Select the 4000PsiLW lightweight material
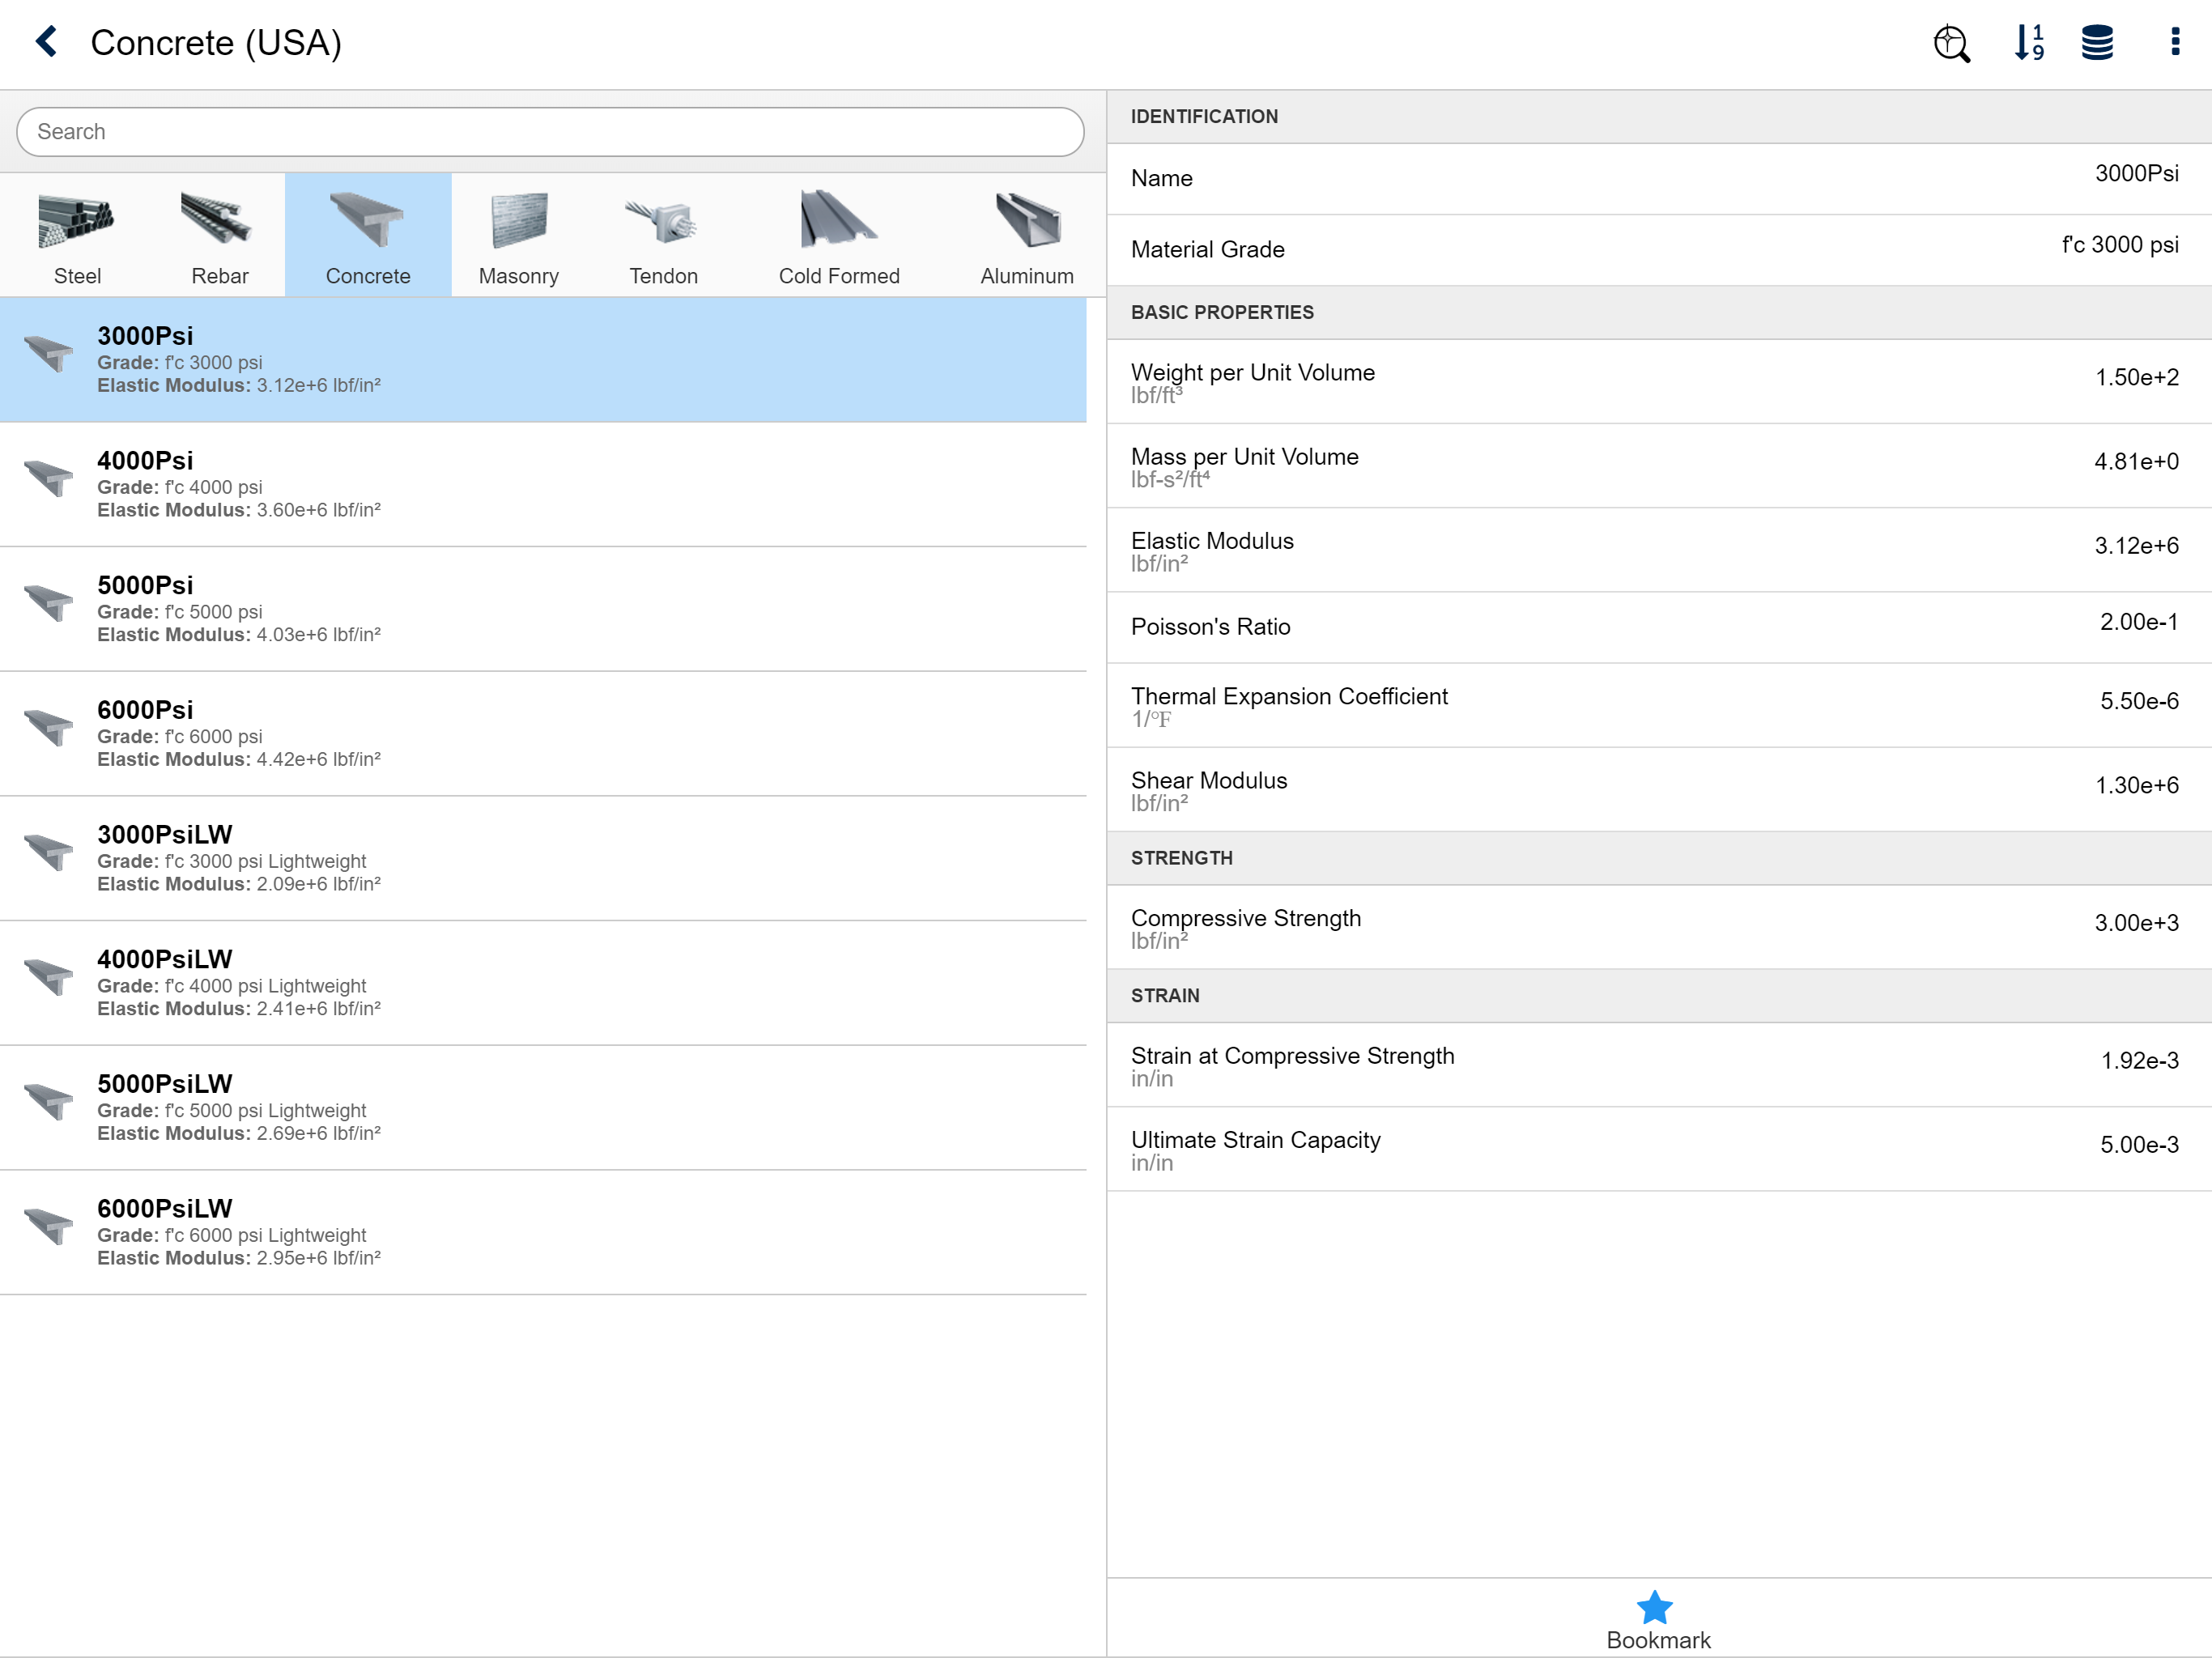The image size is (2212, 1658). coord(543,984)
